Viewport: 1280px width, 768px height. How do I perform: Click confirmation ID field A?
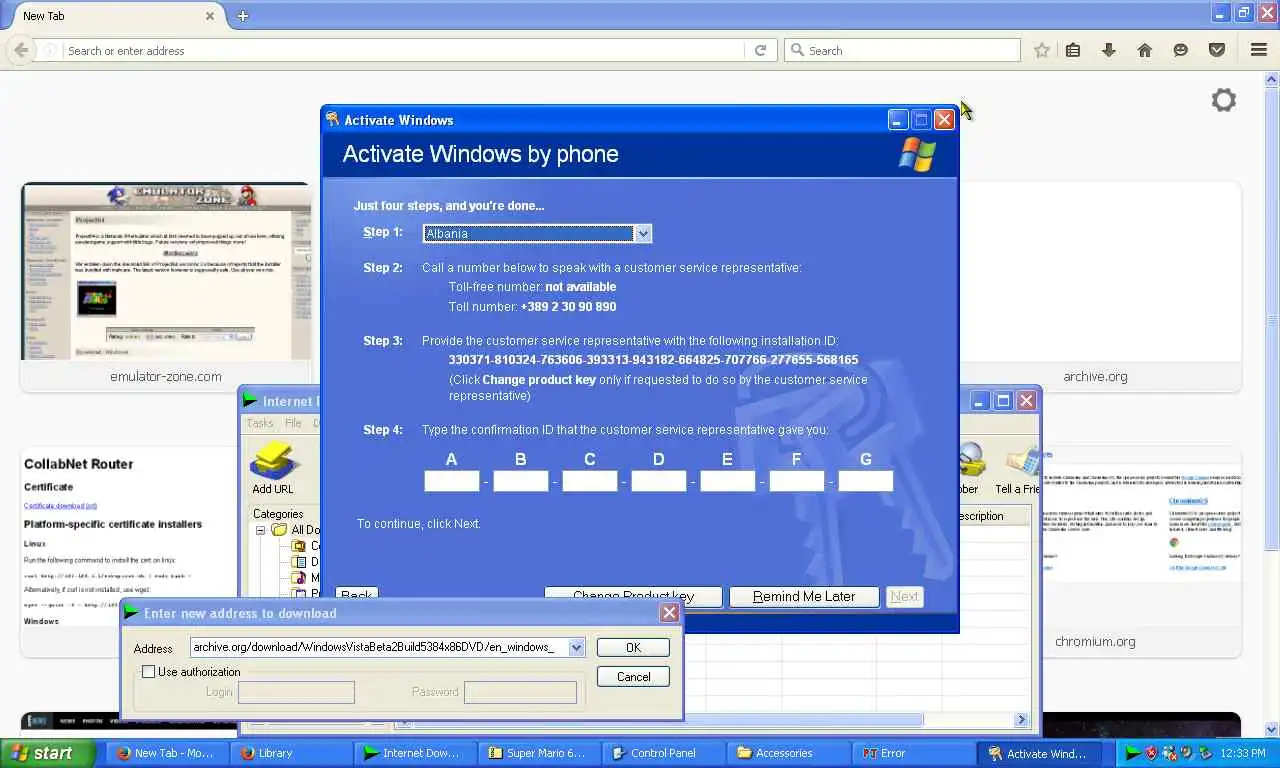click(452, 481)
